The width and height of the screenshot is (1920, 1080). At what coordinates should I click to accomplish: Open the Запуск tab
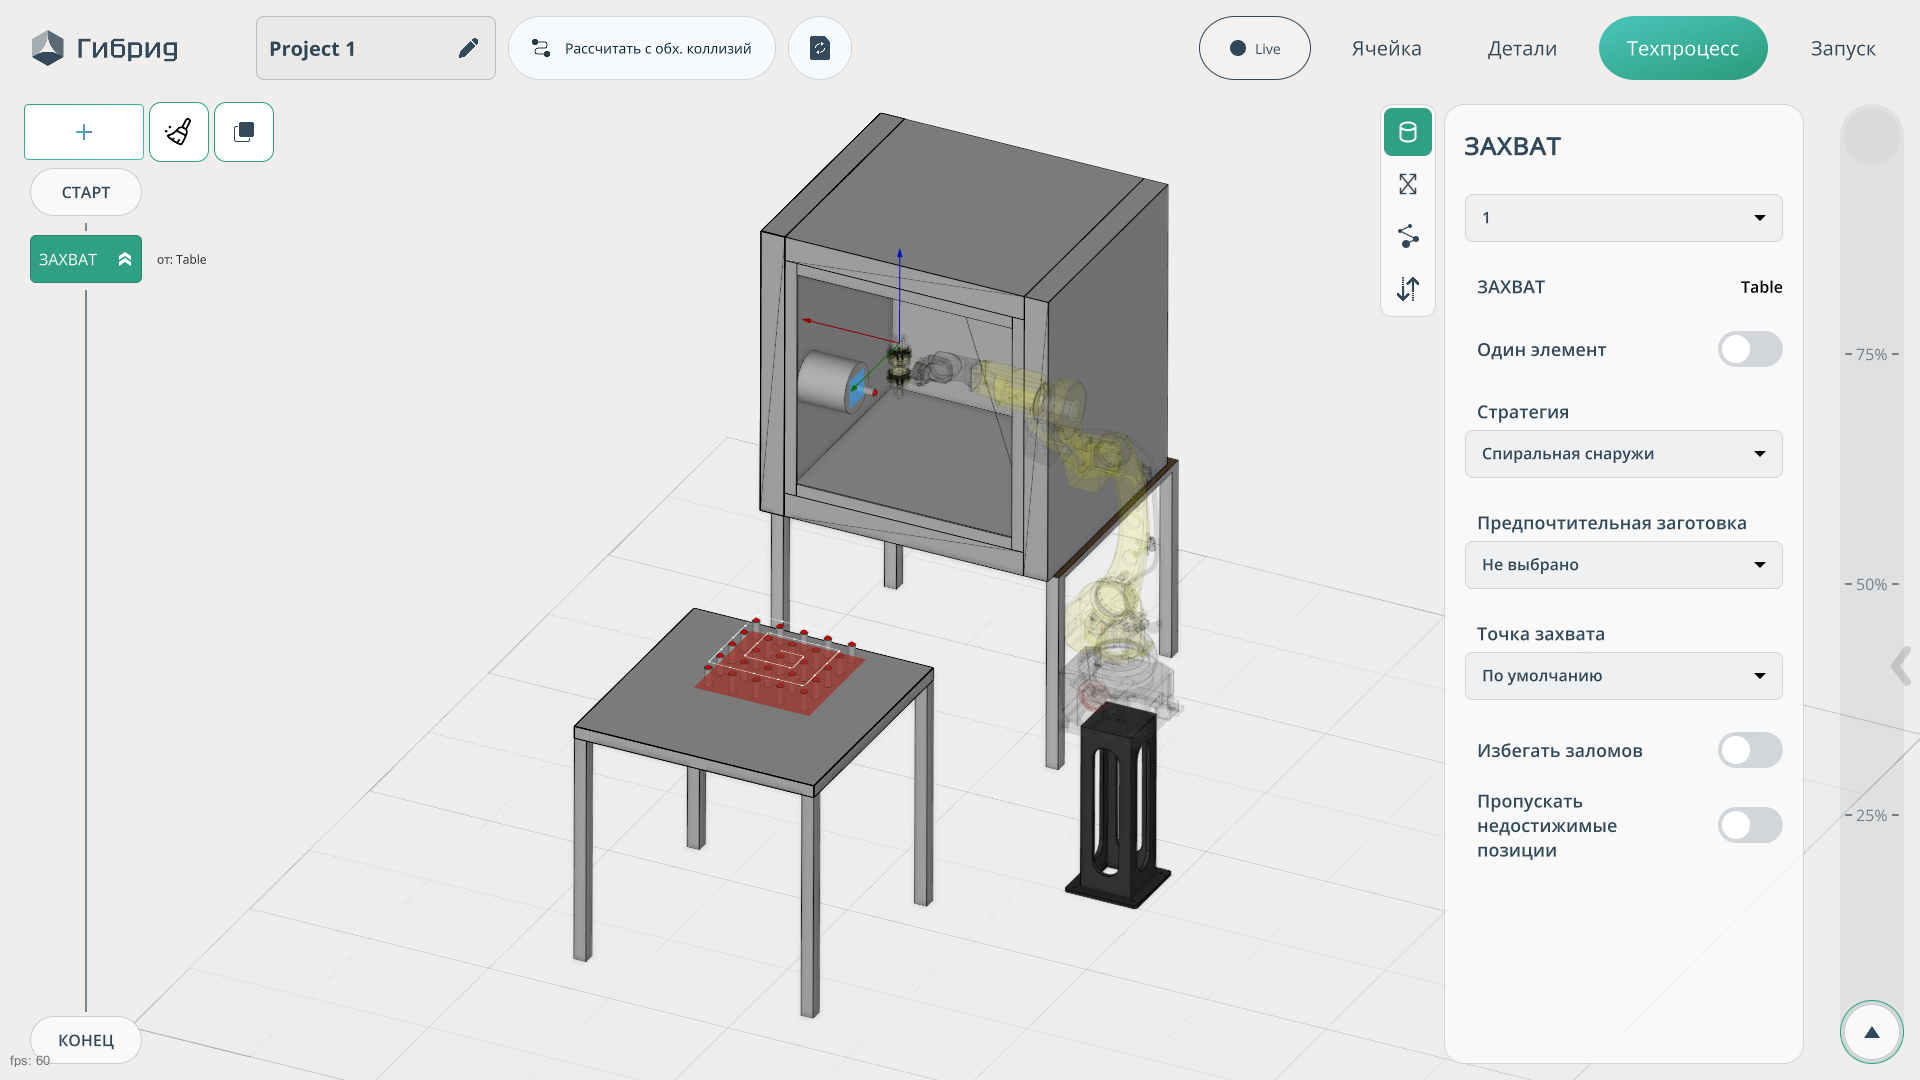[x=1842, y=48]
